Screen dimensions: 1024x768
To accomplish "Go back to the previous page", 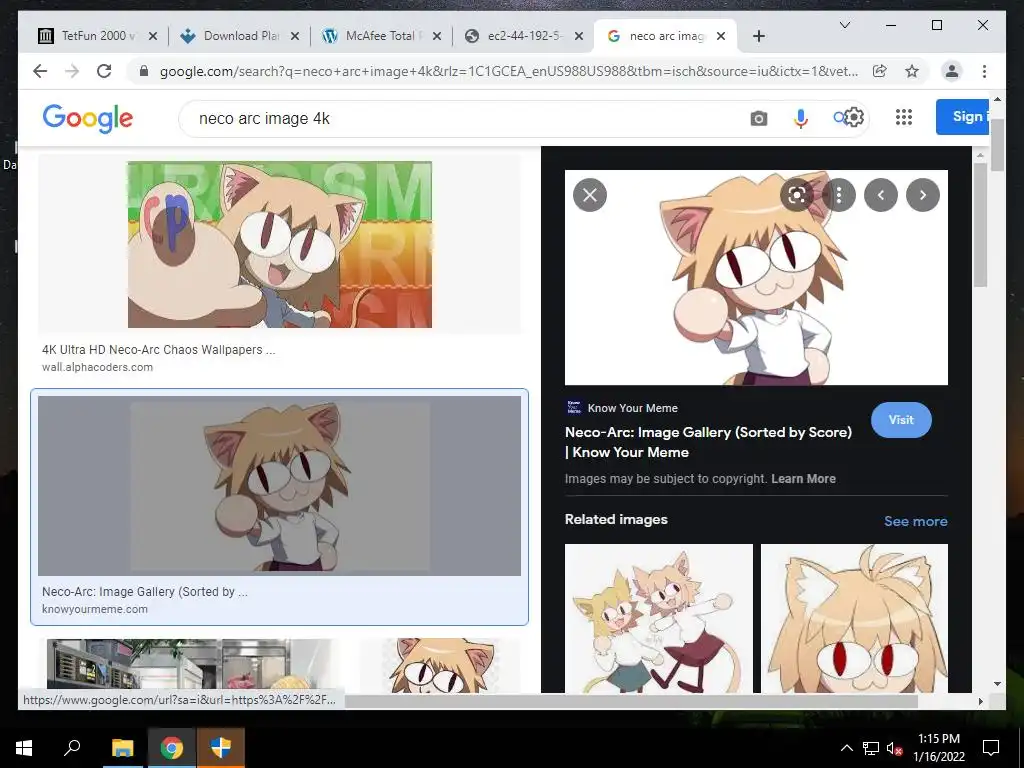I will point(40,71).
